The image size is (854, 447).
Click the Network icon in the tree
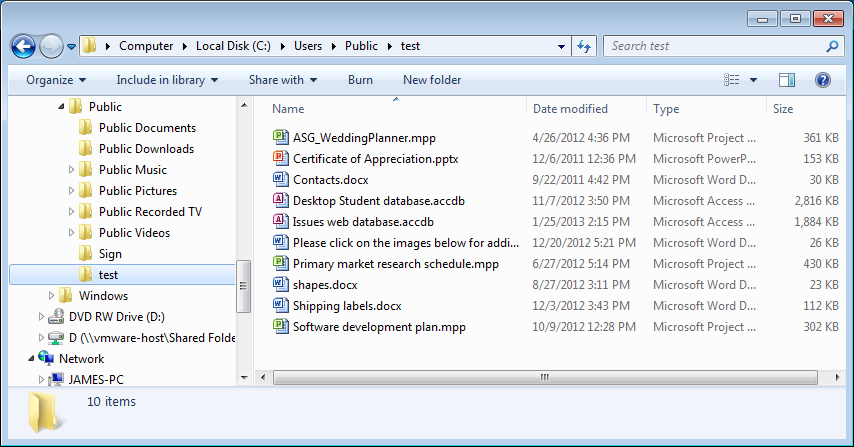46,358
